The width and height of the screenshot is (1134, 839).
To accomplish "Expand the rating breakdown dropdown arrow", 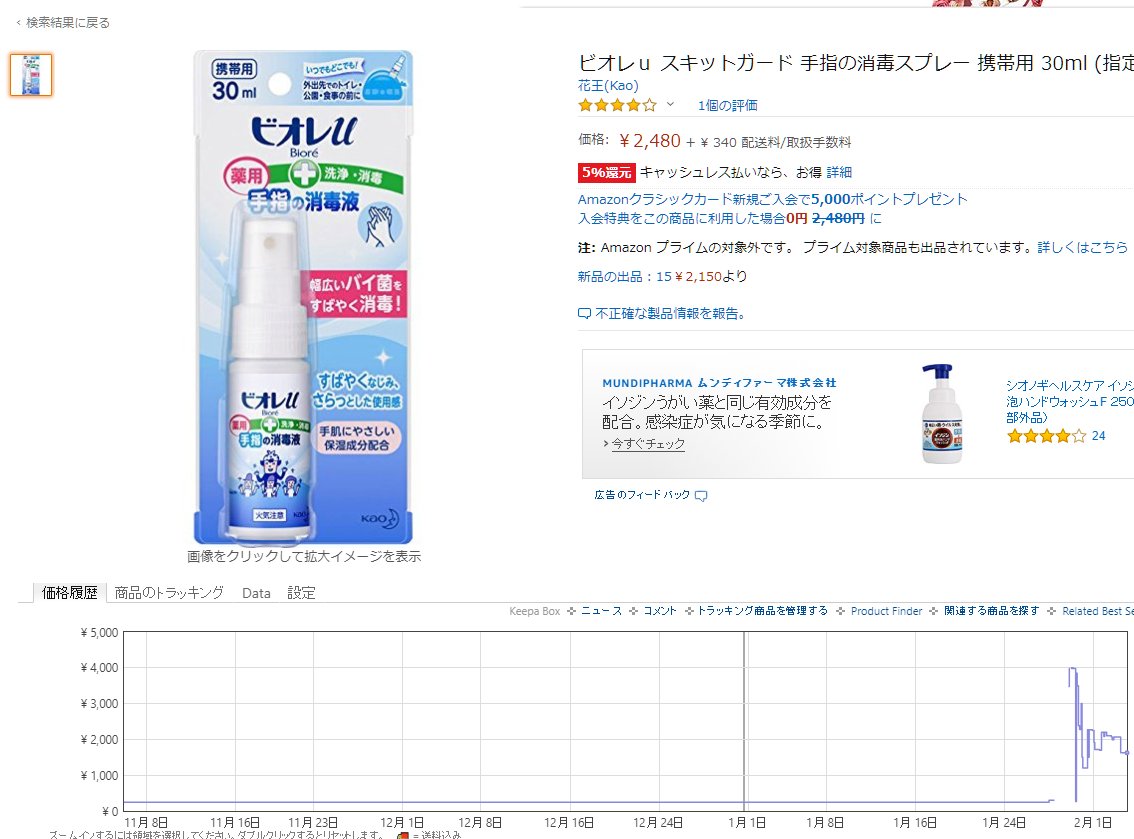I will [670, 104].
